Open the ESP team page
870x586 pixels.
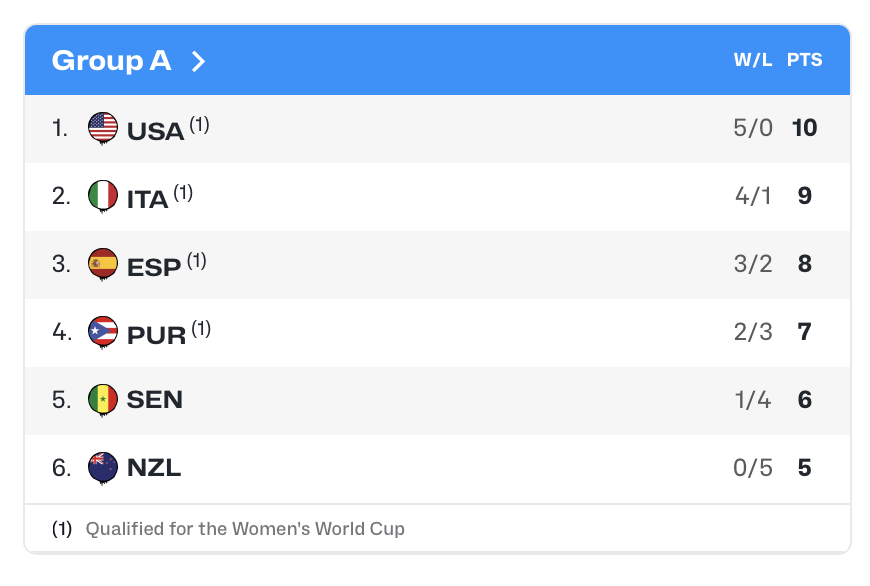(x=154, y=266)
